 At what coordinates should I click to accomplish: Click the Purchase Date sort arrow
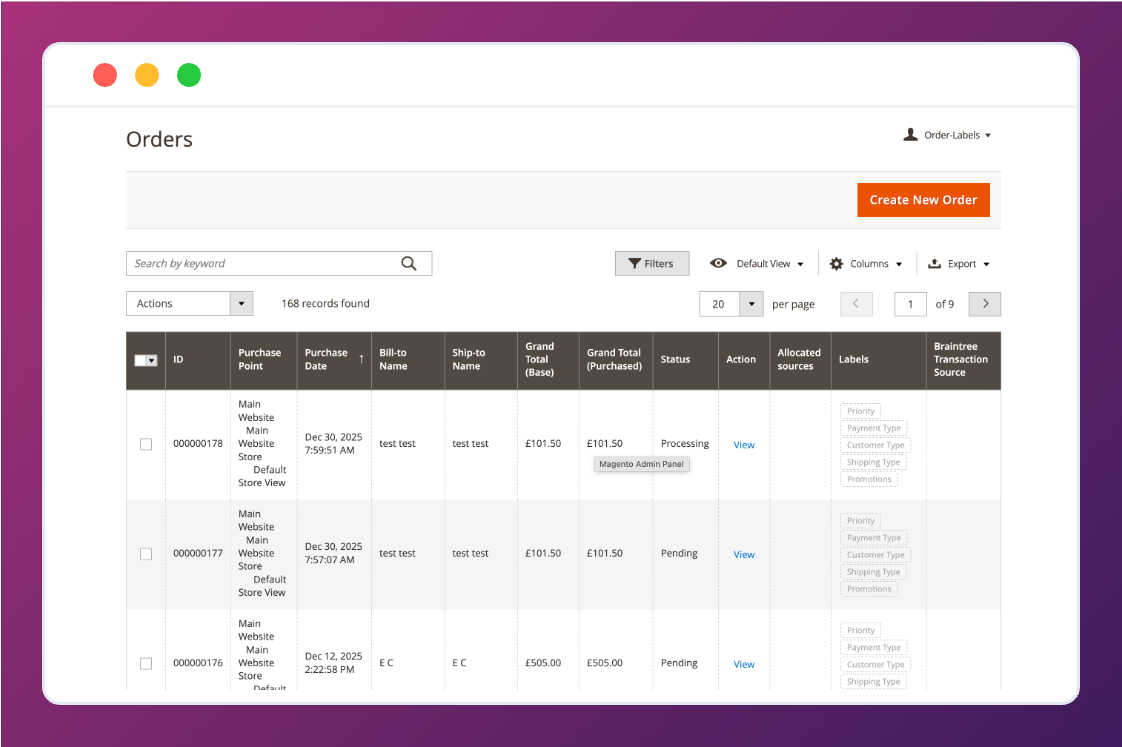pyautogui.click(x=361, y=359)
